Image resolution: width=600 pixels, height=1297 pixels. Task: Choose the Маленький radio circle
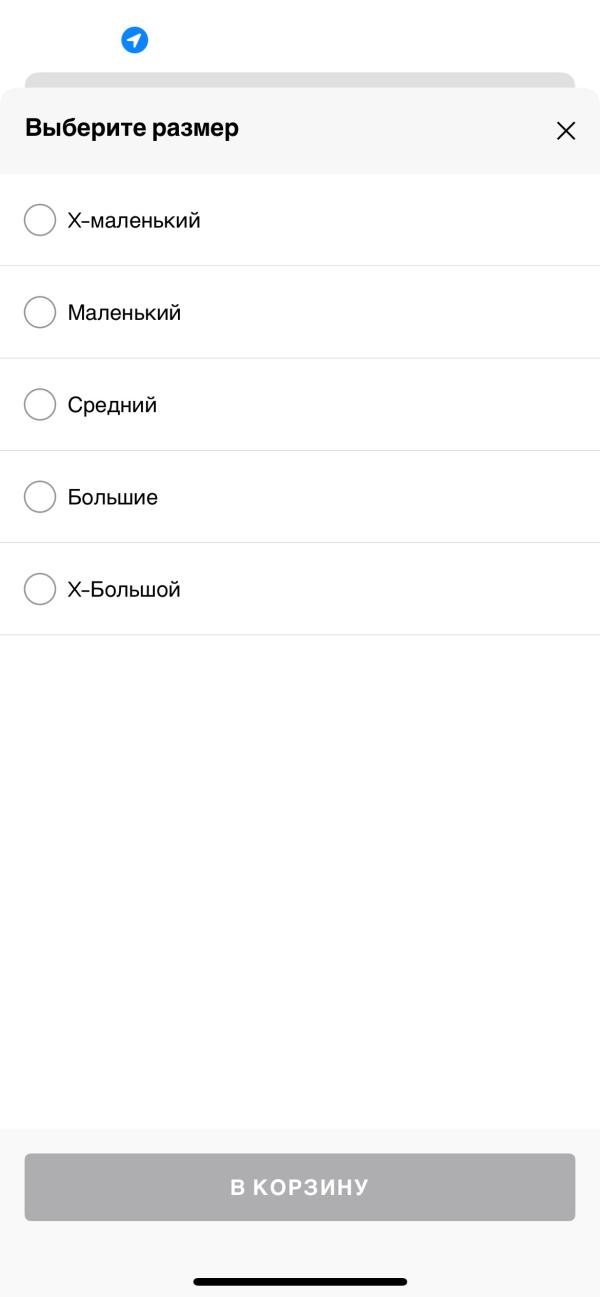point(40,313)
